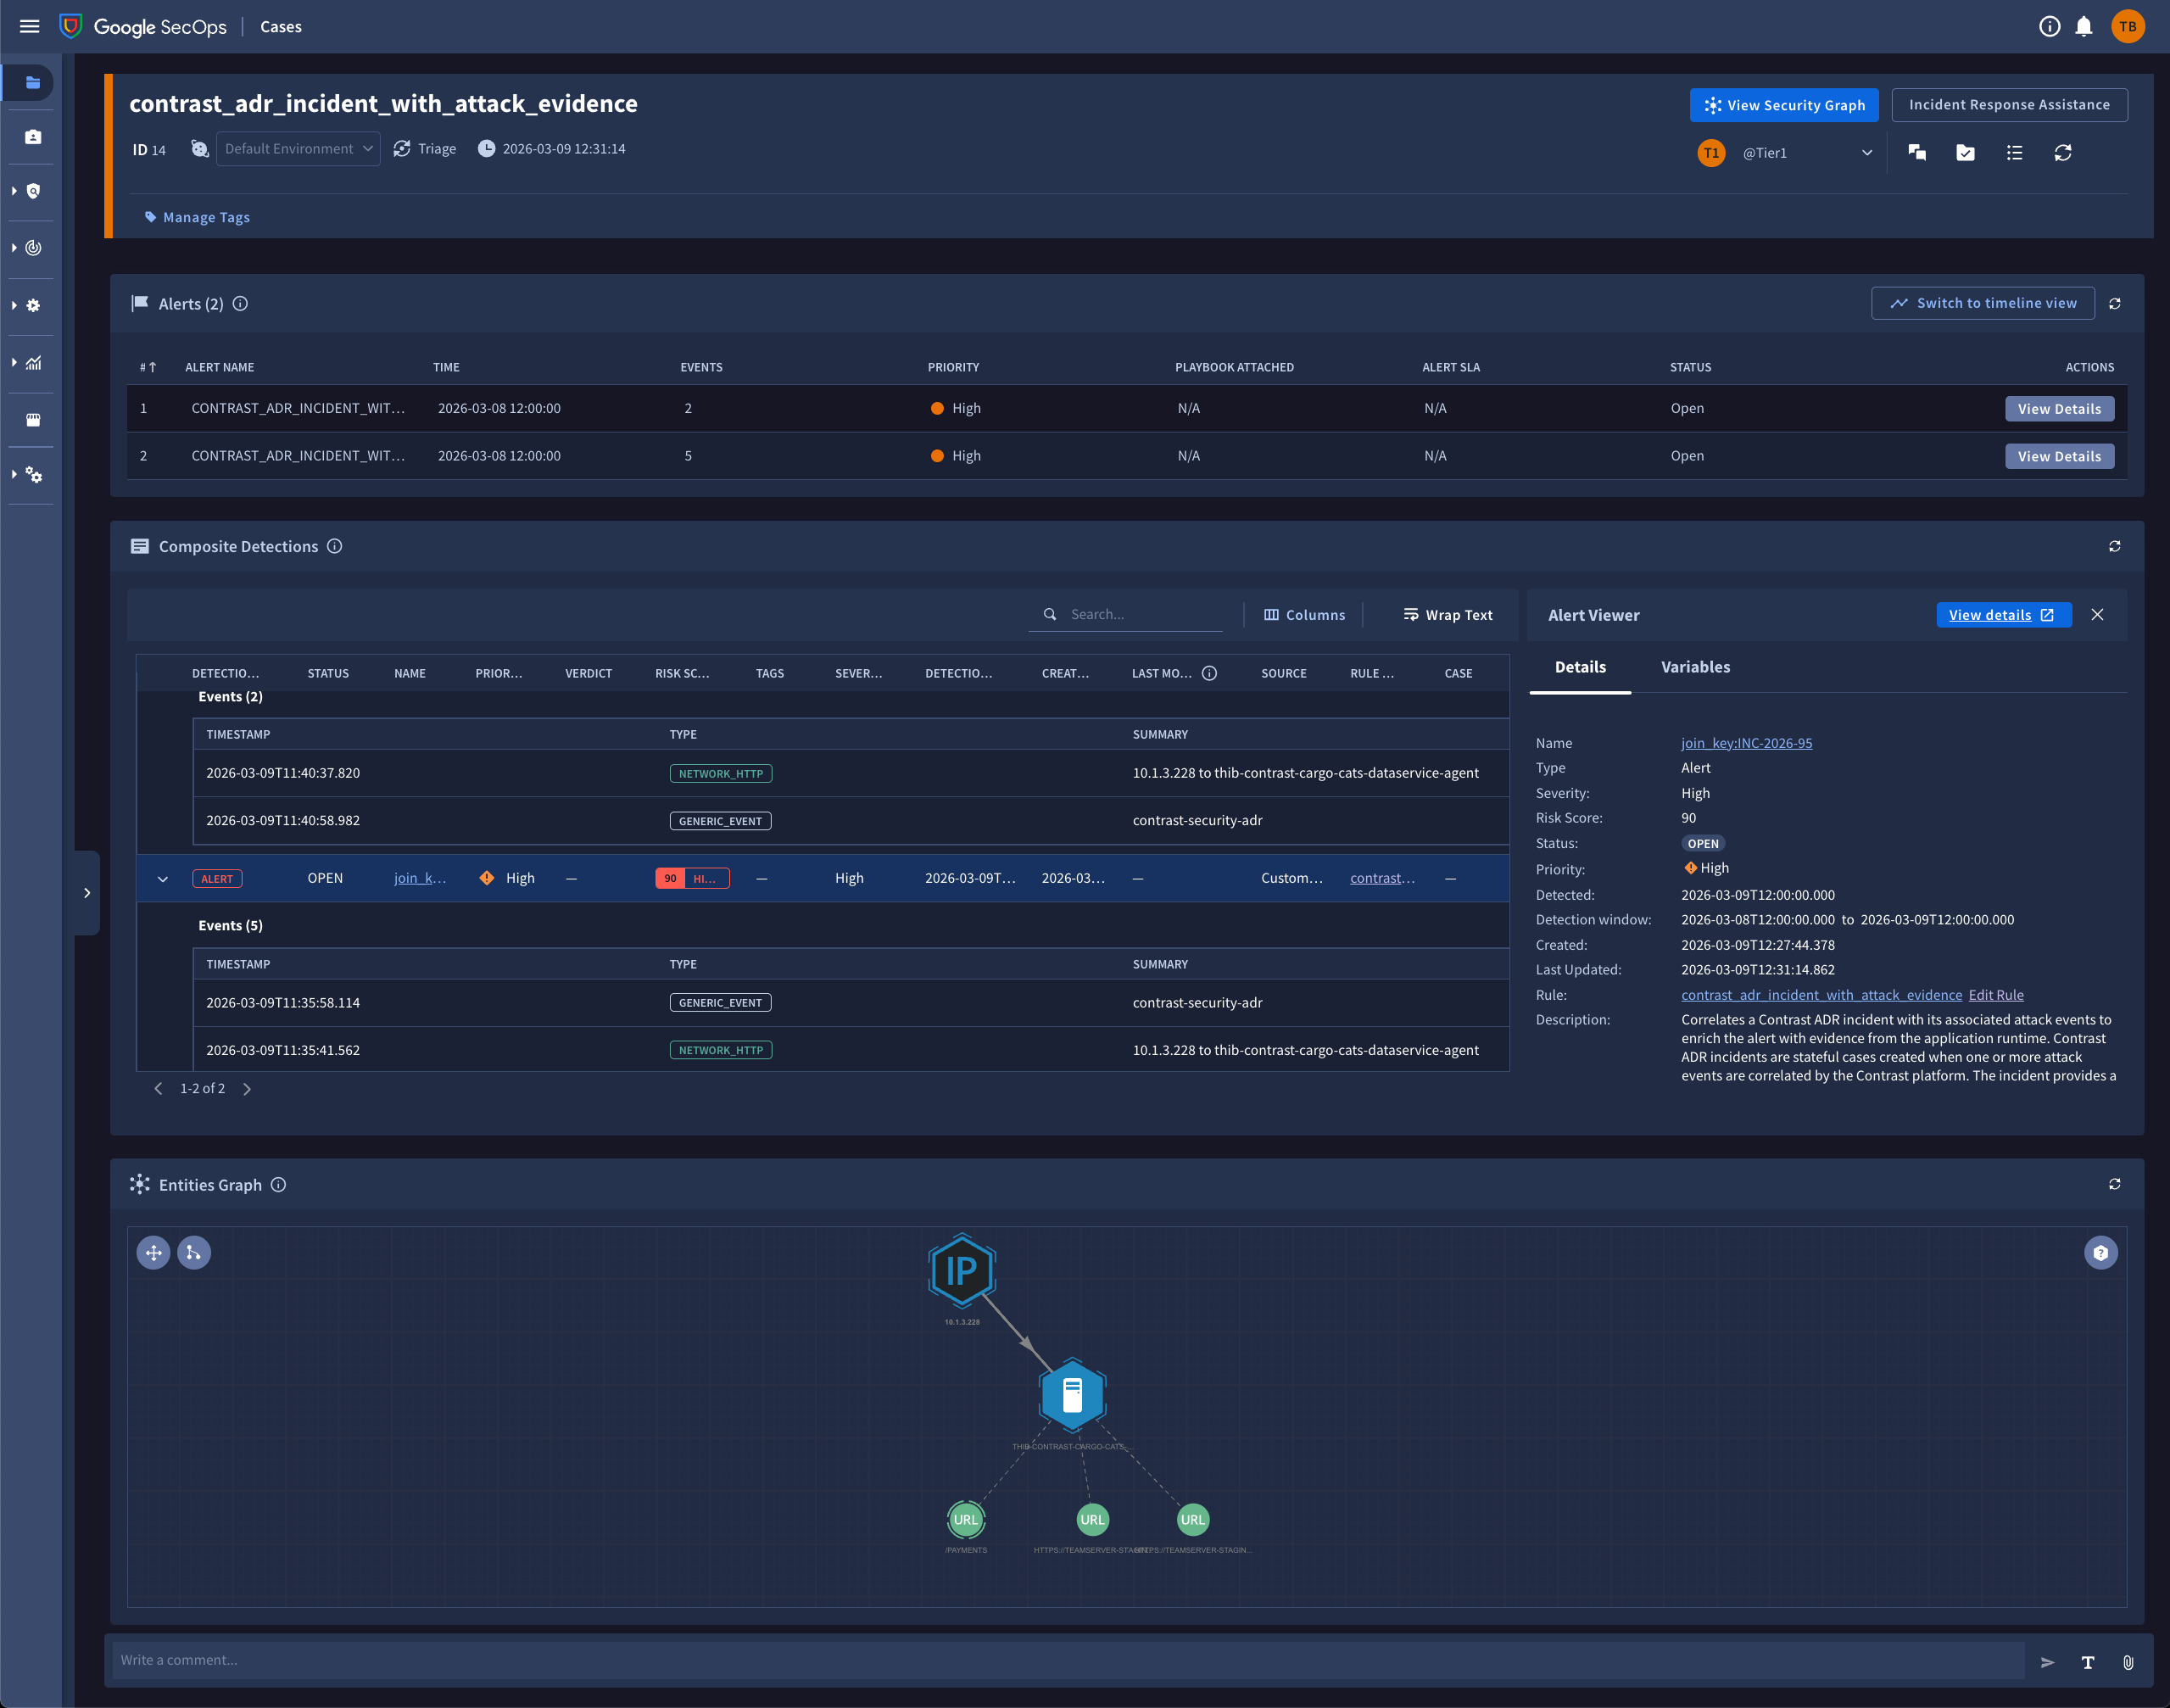Open the TB user profile avatar
Viewport: 2170px width, 1708px height.
(2127, 27)
